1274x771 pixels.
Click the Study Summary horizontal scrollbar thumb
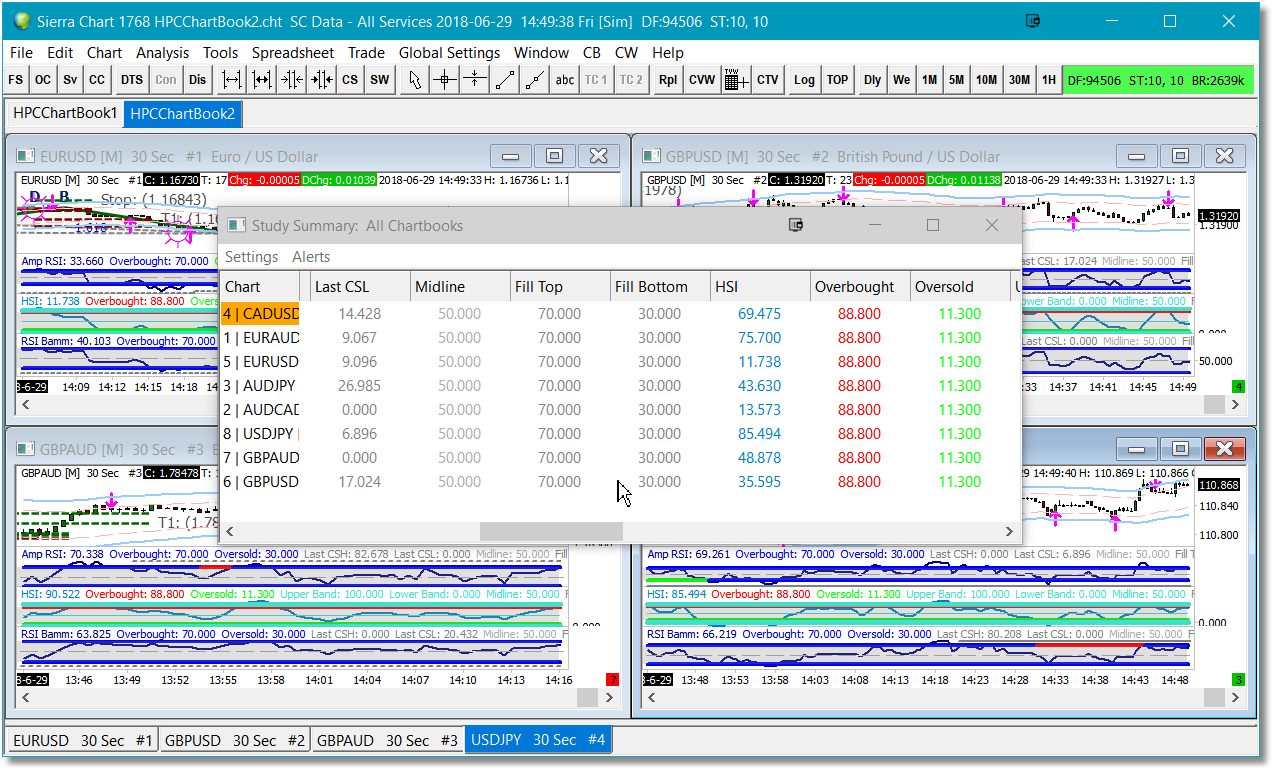552,532
